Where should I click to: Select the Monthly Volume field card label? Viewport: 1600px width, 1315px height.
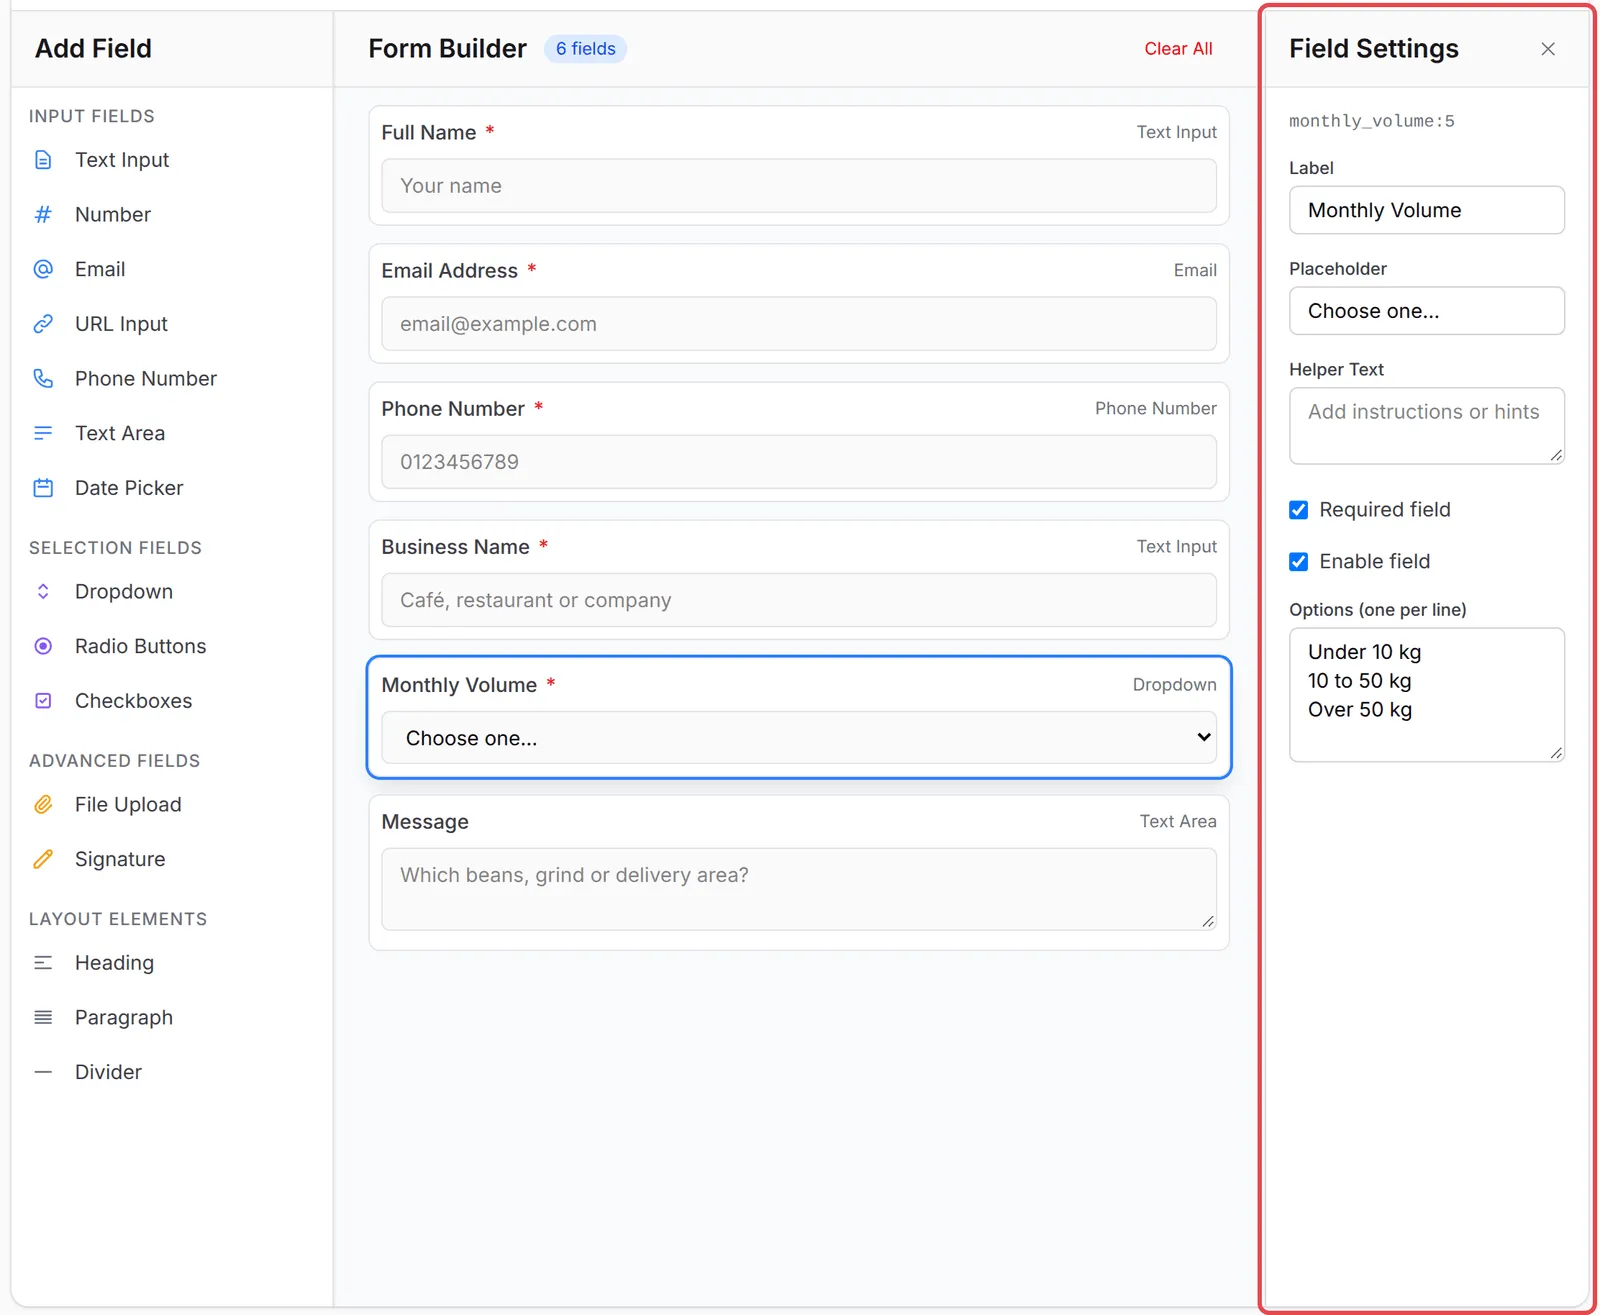click(459, 685)
